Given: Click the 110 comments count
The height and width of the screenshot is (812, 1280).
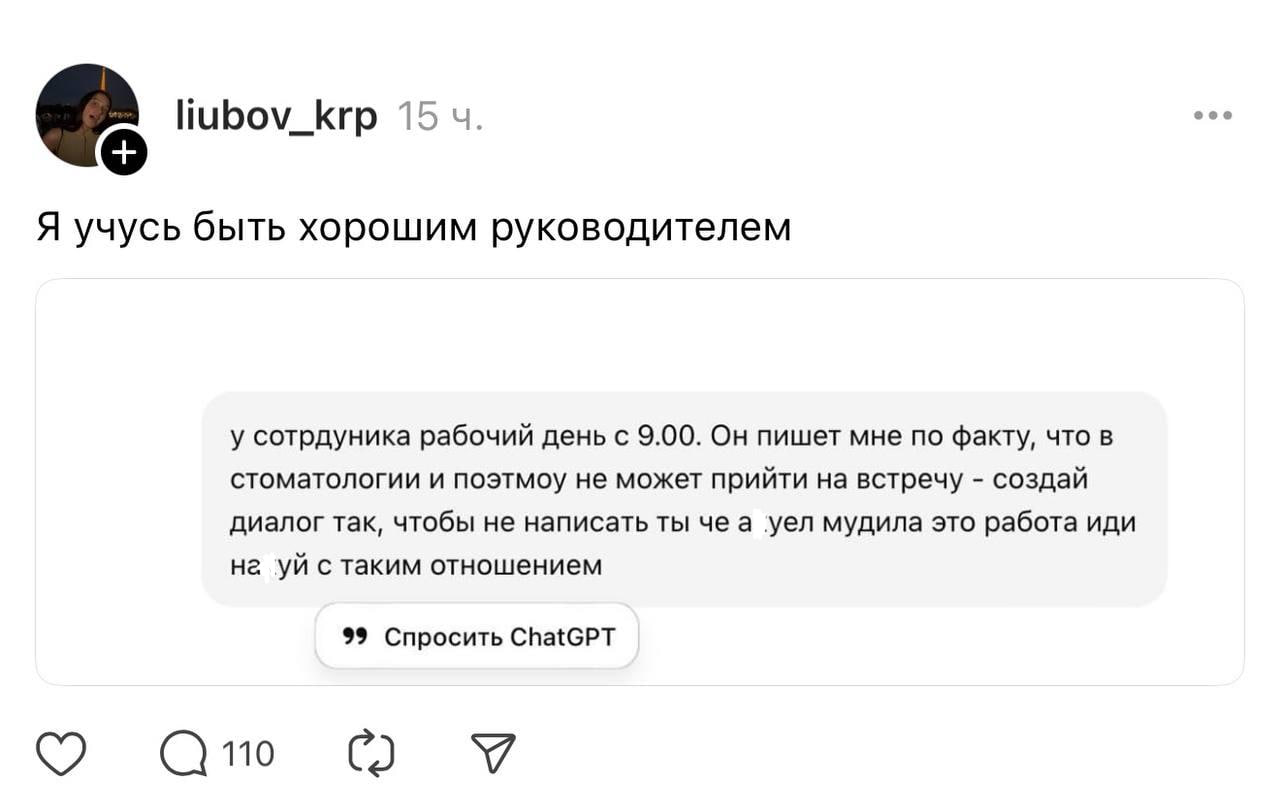Looking at the screenshot, I should (x=247, y=754).
